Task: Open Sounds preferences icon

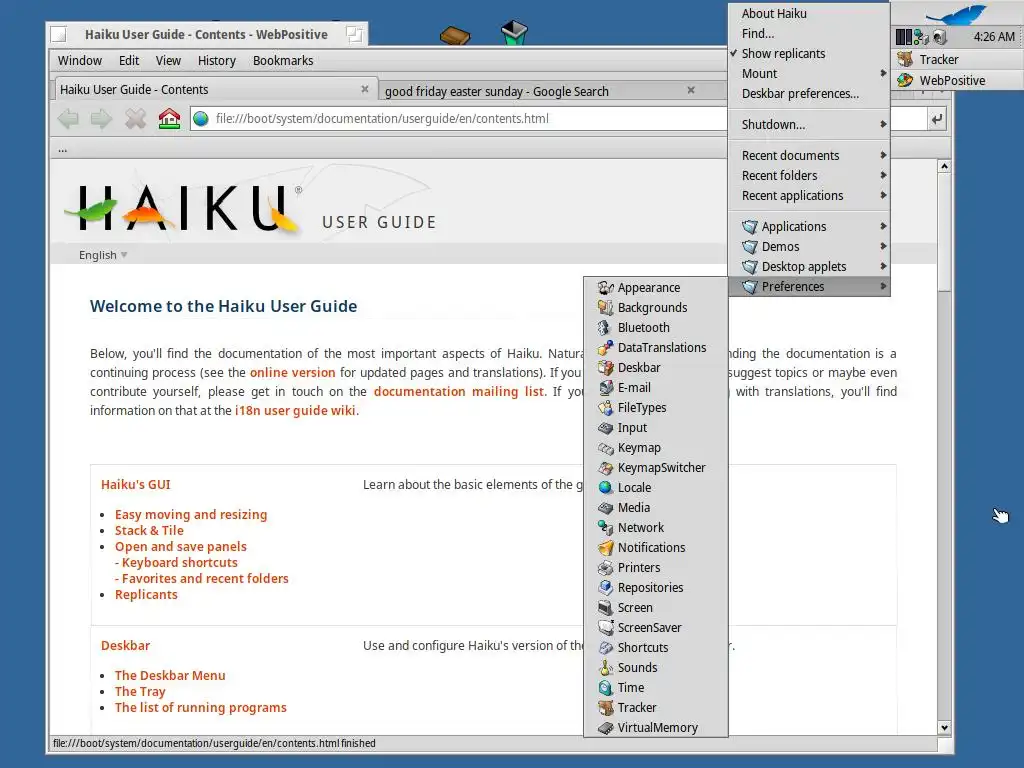Action: coord(606,668)
